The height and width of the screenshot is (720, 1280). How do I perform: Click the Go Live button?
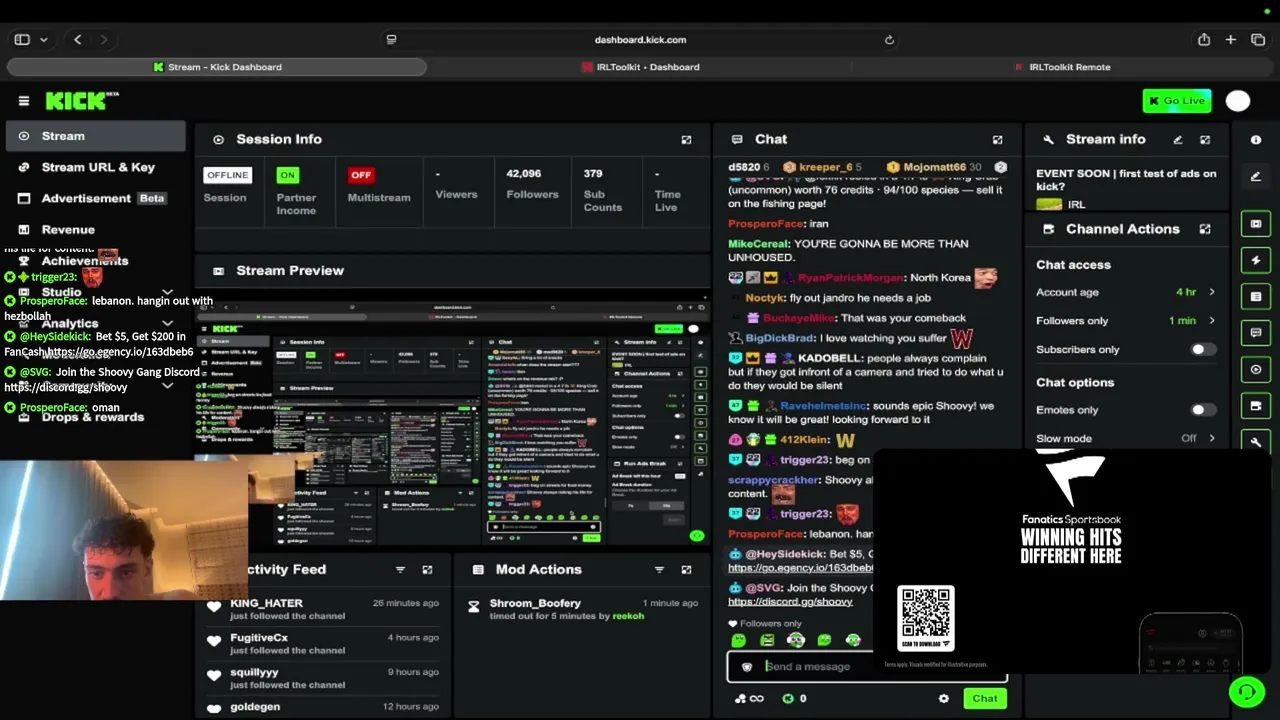[x=1177, y=101]
